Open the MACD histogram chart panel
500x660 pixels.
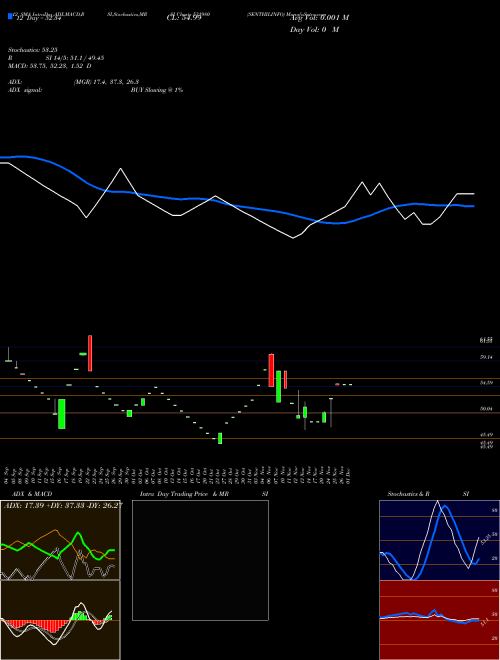pyautogui.click(x=60, y=620)
